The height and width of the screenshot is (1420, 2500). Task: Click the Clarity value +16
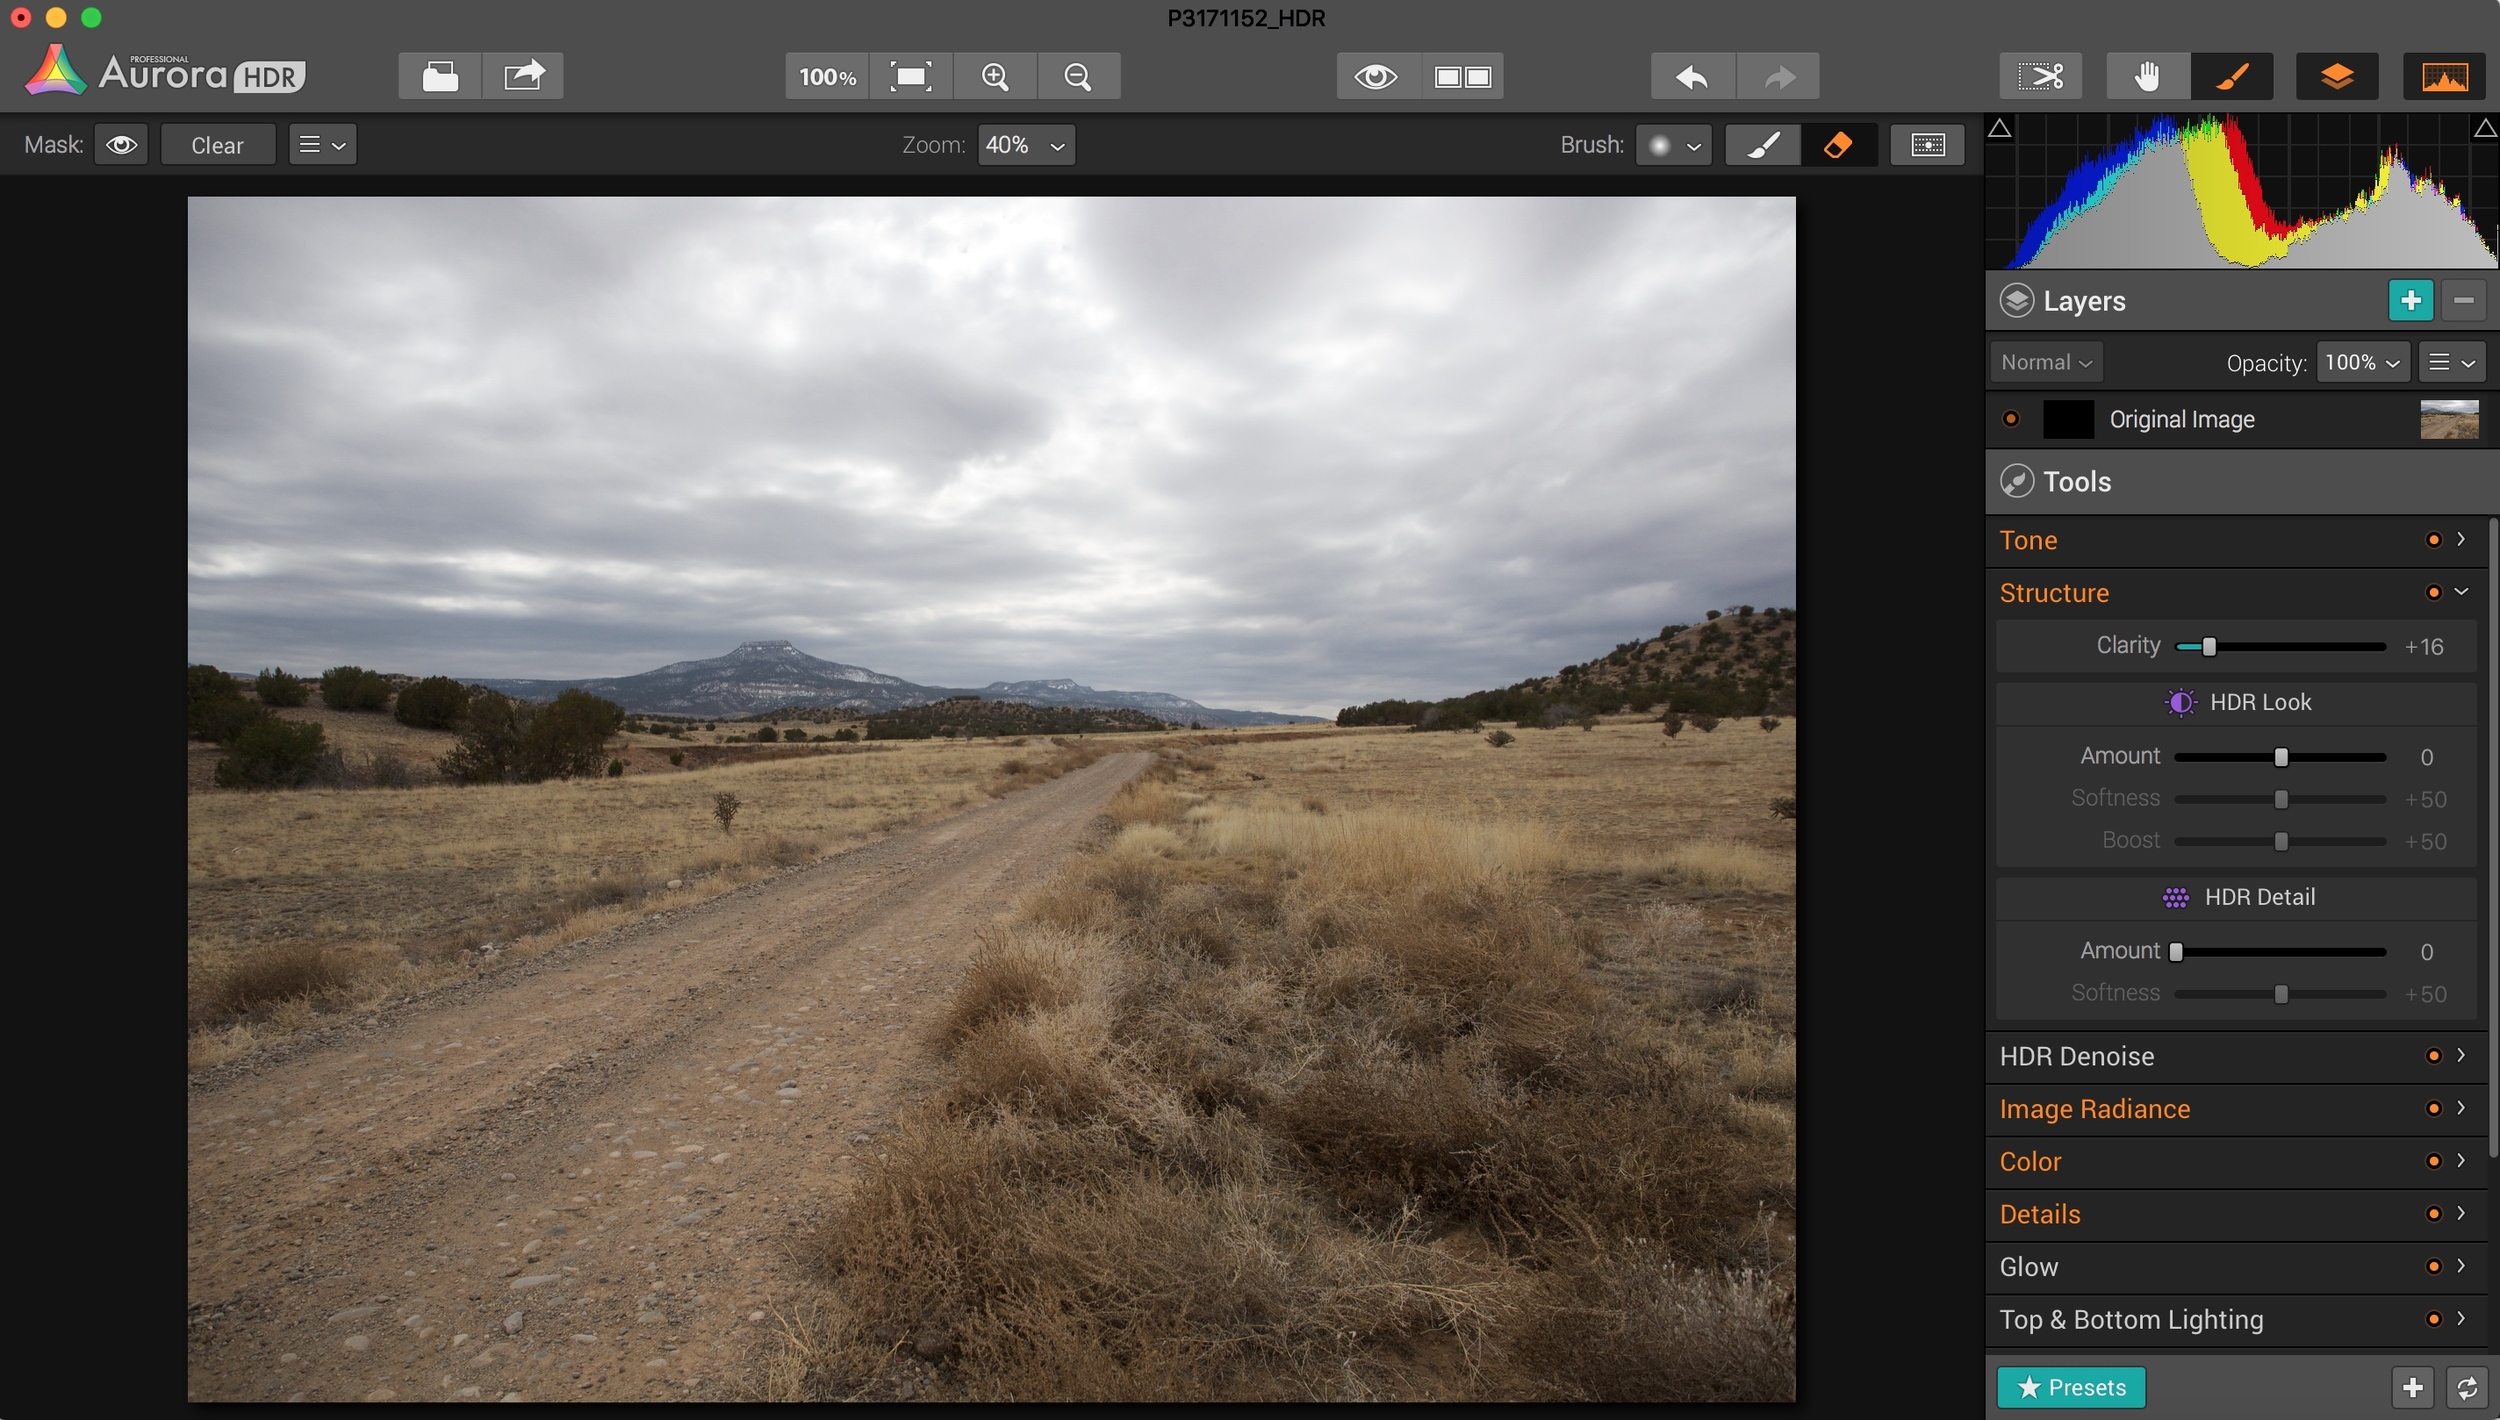coord(2424,647)
